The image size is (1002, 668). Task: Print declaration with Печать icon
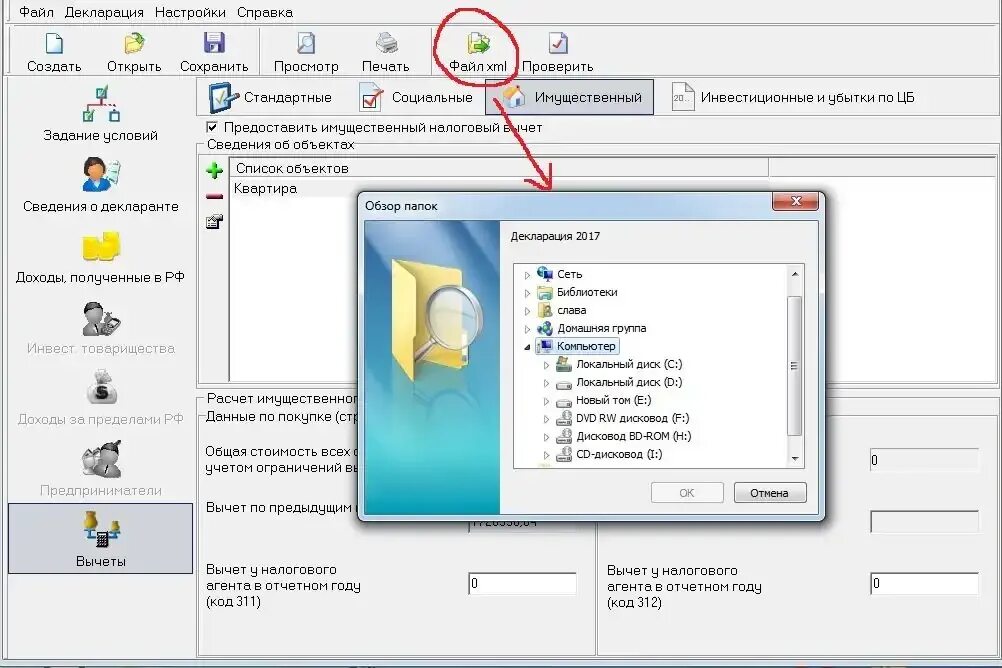point(385,51)
